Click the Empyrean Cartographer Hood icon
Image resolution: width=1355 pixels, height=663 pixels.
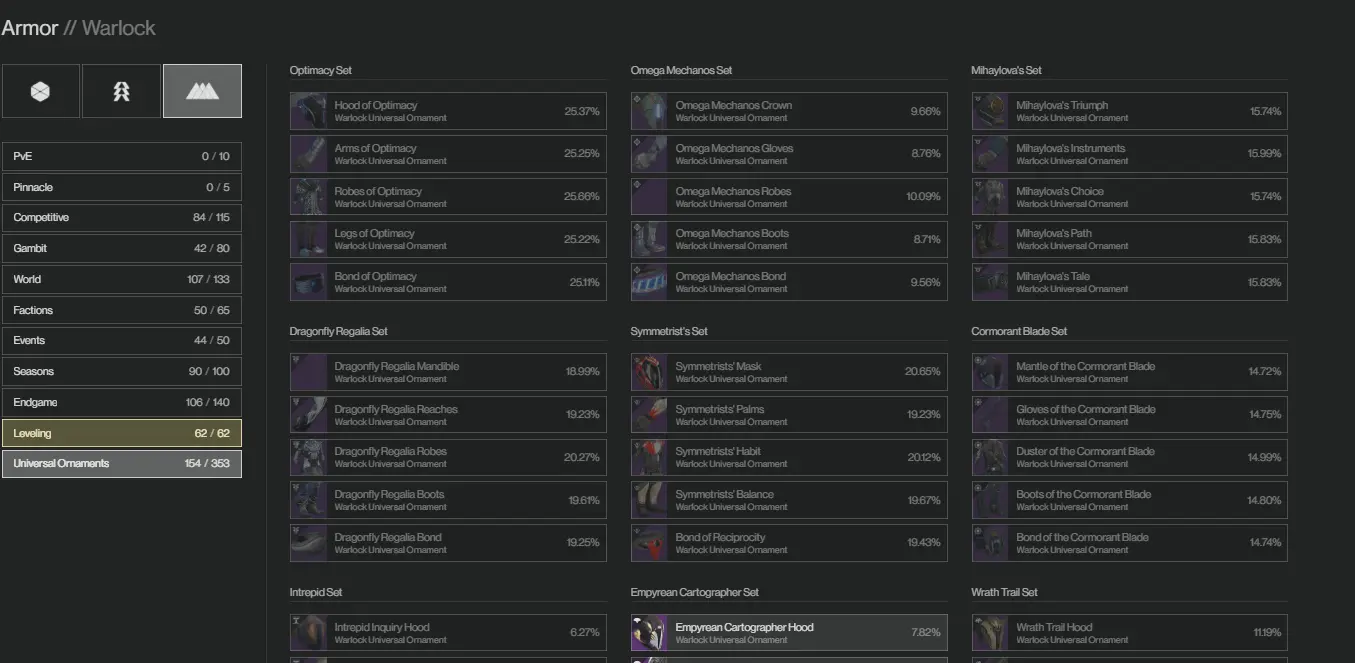[x=649, y=633]
